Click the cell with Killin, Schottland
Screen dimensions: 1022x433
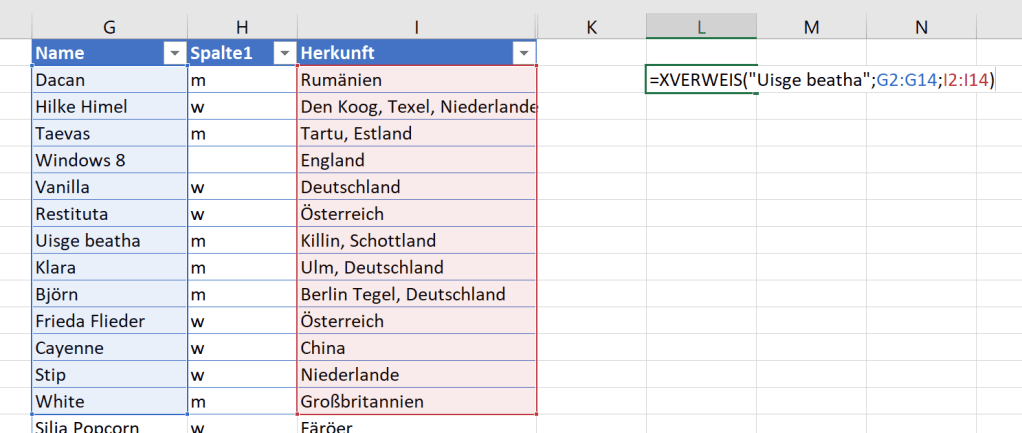pos(416,241)
